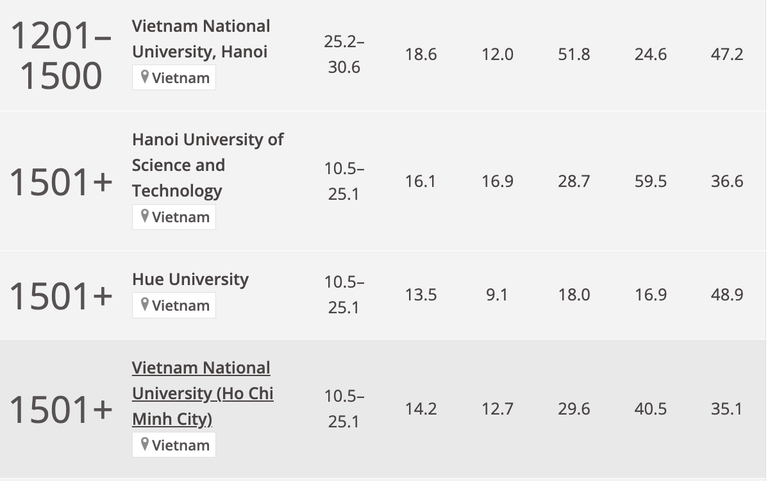Viewport: 770px width, 481px height.
Task: Click the Vietnam tag under Hanoi University of Science and Technology
Action: [x=181, y=217]
